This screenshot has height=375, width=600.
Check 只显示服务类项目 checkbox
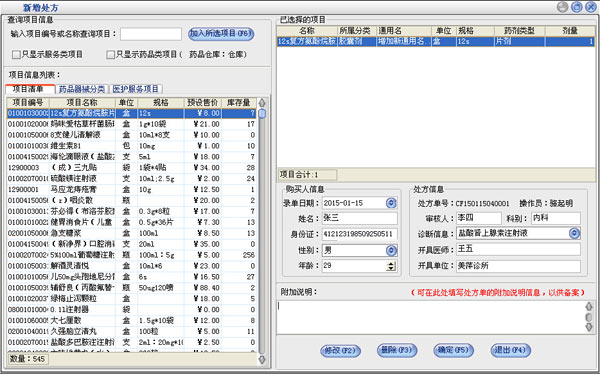point(16,55)
